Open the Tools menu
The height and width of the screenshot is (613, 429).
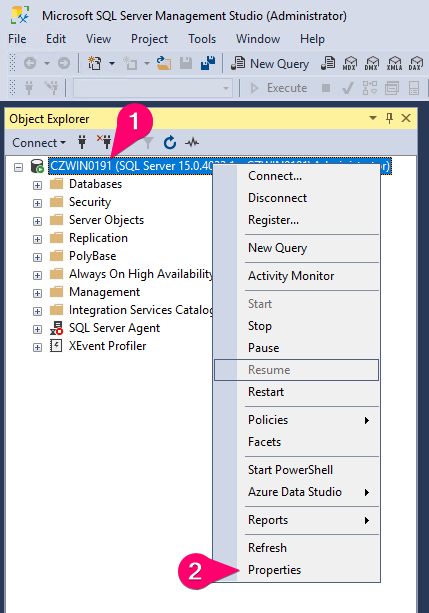coord(202,39)
